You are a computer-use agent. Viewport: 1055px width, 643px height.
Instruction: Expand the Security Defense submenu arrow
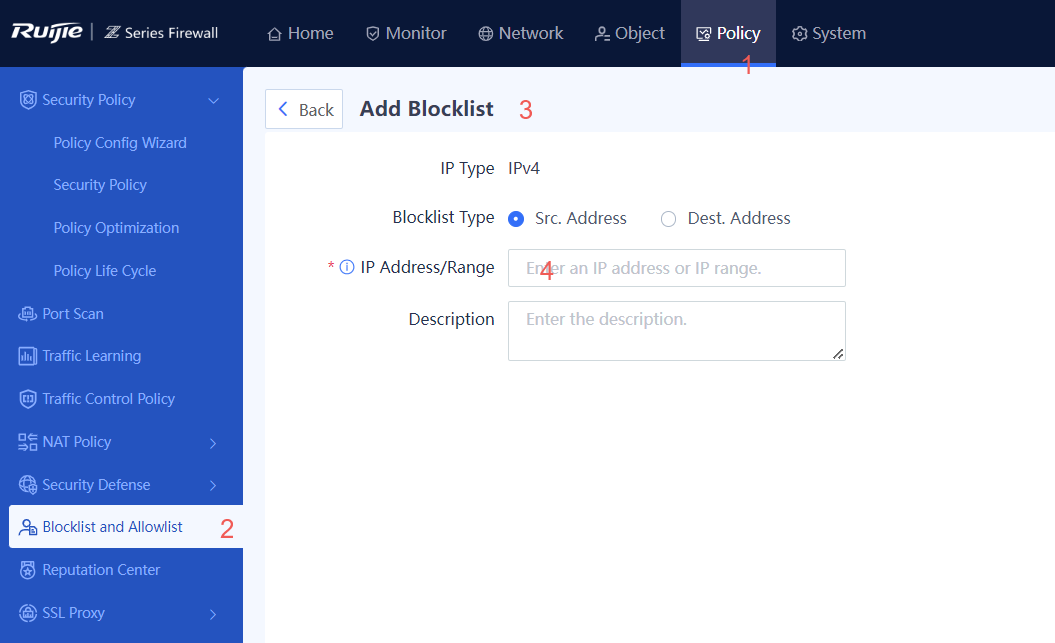(x=213, y=485)
